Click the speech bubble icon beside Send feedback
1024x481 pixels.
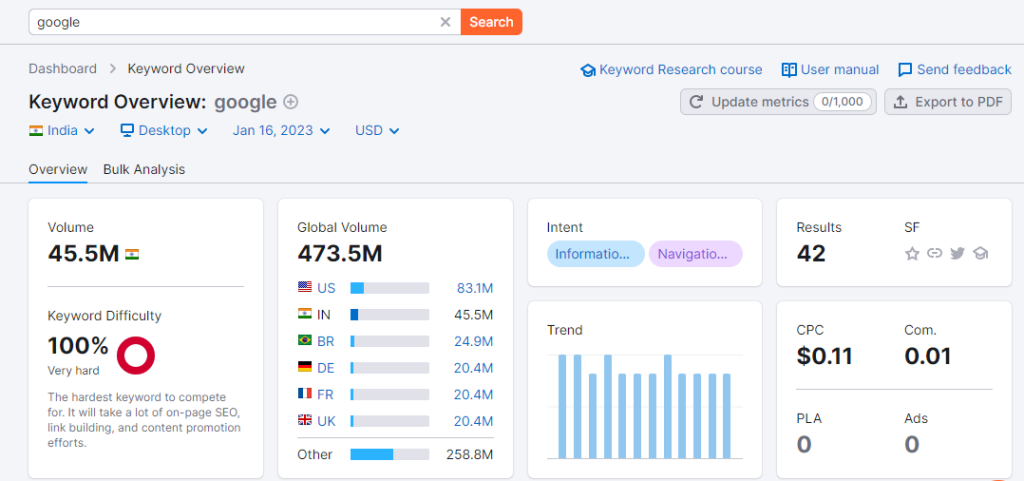905,70
